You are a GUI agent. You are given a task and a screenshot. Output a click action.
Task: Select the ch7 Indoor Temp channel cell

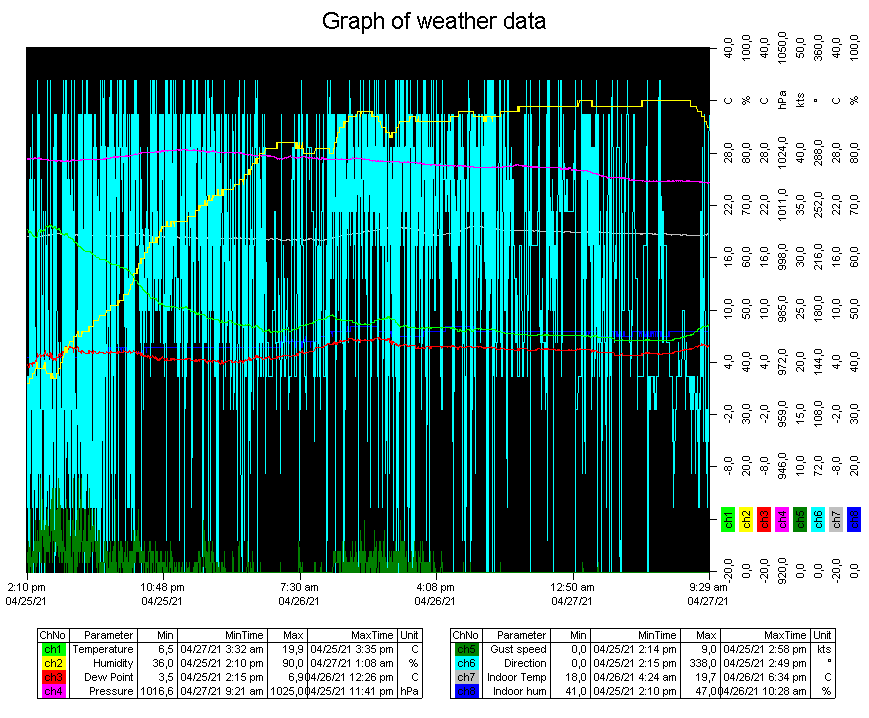[466, 677]
